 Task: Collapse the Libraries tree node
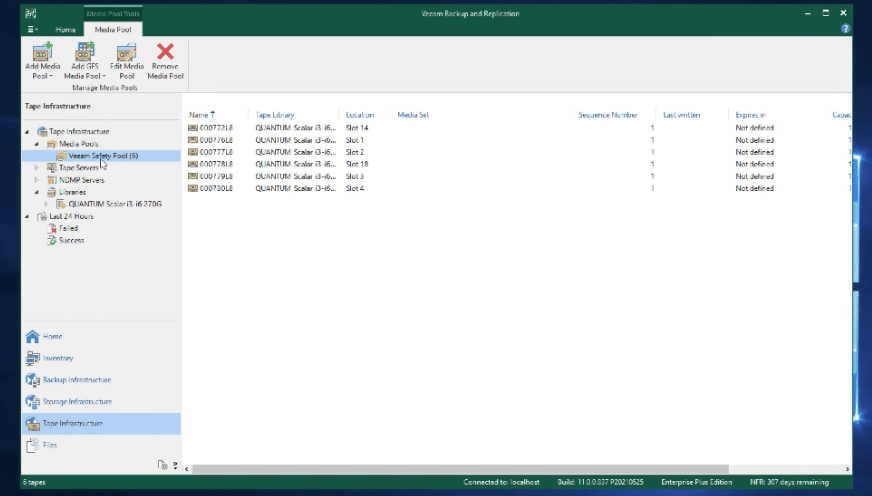click(x=37, y=192)
